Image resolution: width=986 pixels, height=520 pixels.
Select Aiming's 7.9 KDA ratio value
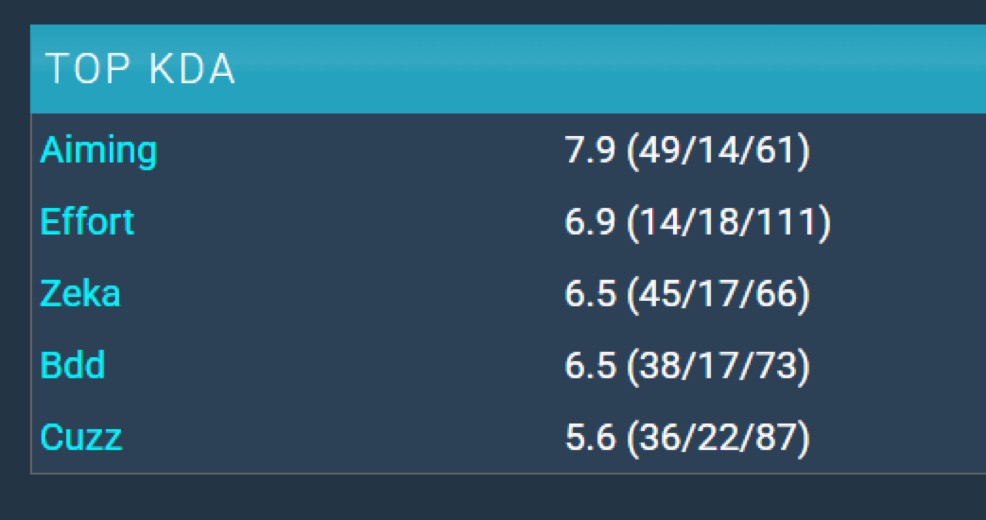pyautogui.click(x=590, y=152)
